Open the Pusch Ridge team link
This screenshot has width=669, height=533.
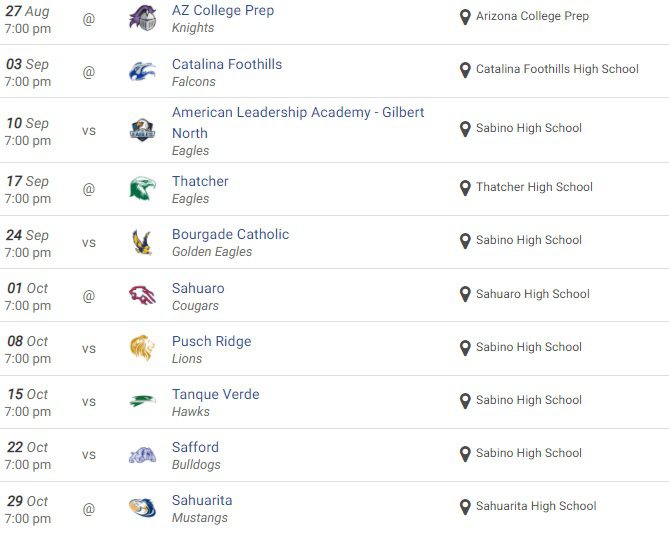tap(211, 341)
